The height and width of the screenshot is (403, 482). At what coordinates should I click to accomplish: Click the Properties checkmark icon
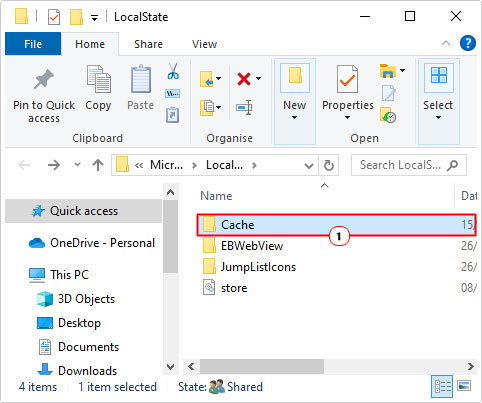tap(347, 79)
